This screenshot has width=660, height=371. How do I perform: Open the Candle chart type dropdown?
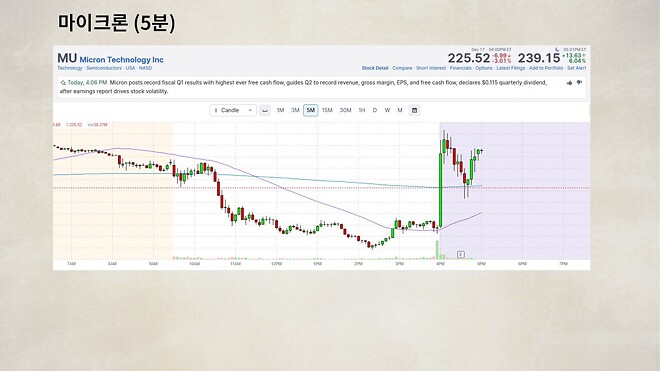[233, 110]
